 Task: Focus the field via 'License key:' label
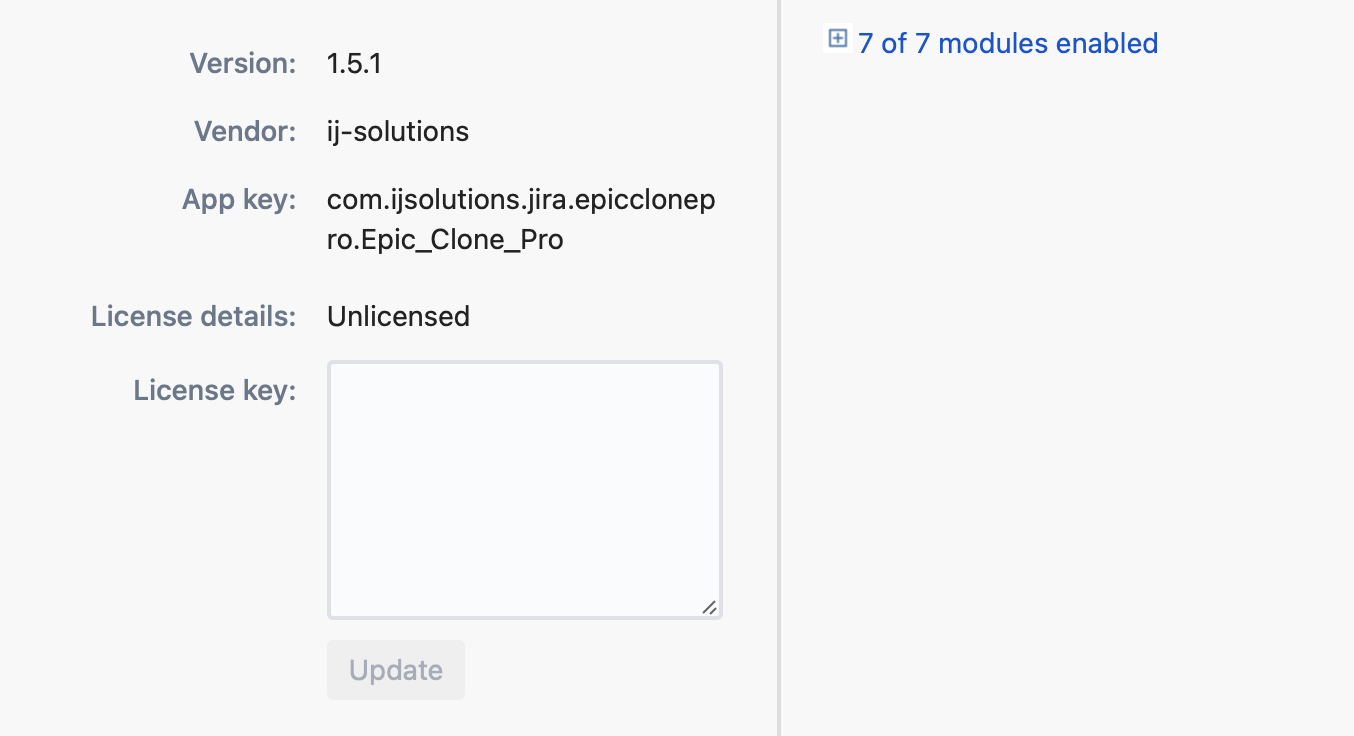point(215,390)
